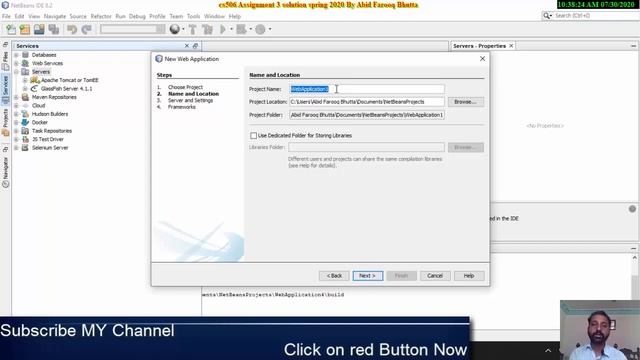Click the New Project toolbar icon
The width and height of the screenshot is (640, 360).
click(25, 29)
